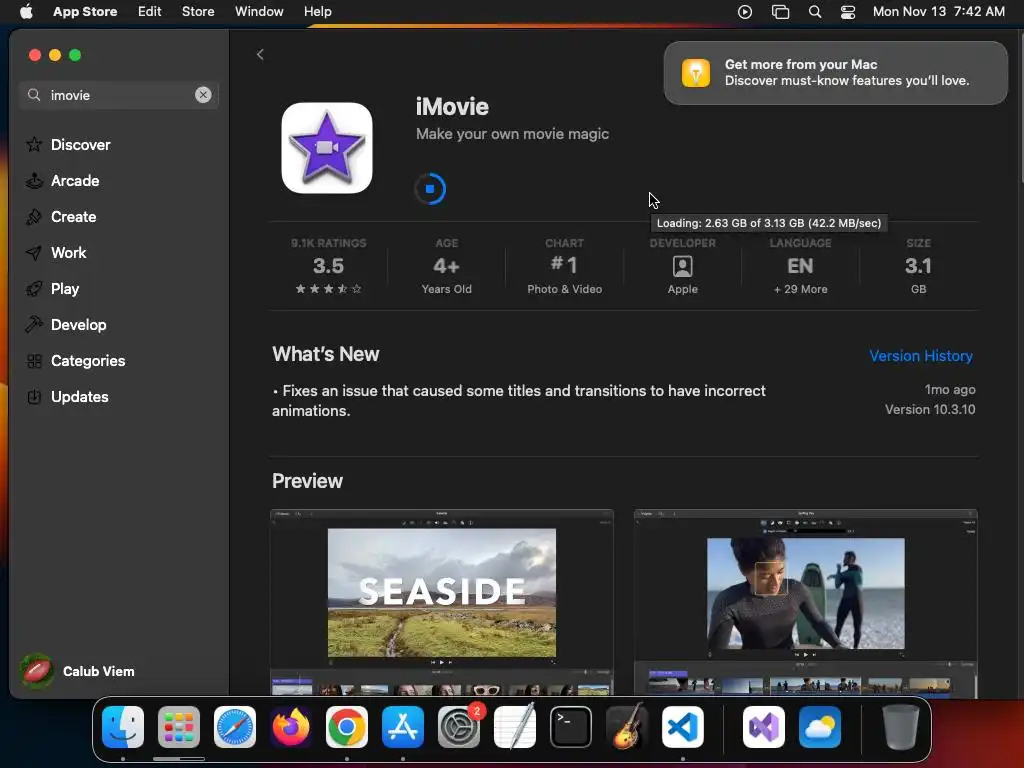1024x768 pixels.
Task: Click the Play rocket icon
Action: coord(34,288)
